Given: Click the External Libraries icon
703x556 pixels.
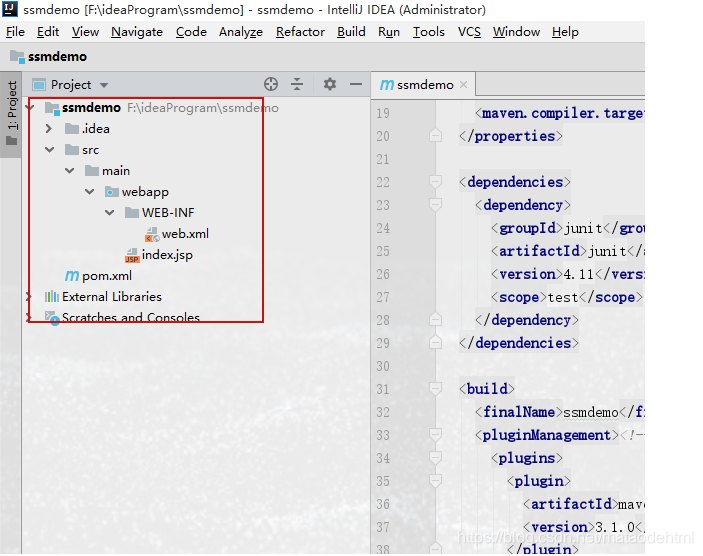Looking at the screenshot, I should coord(52,296).
